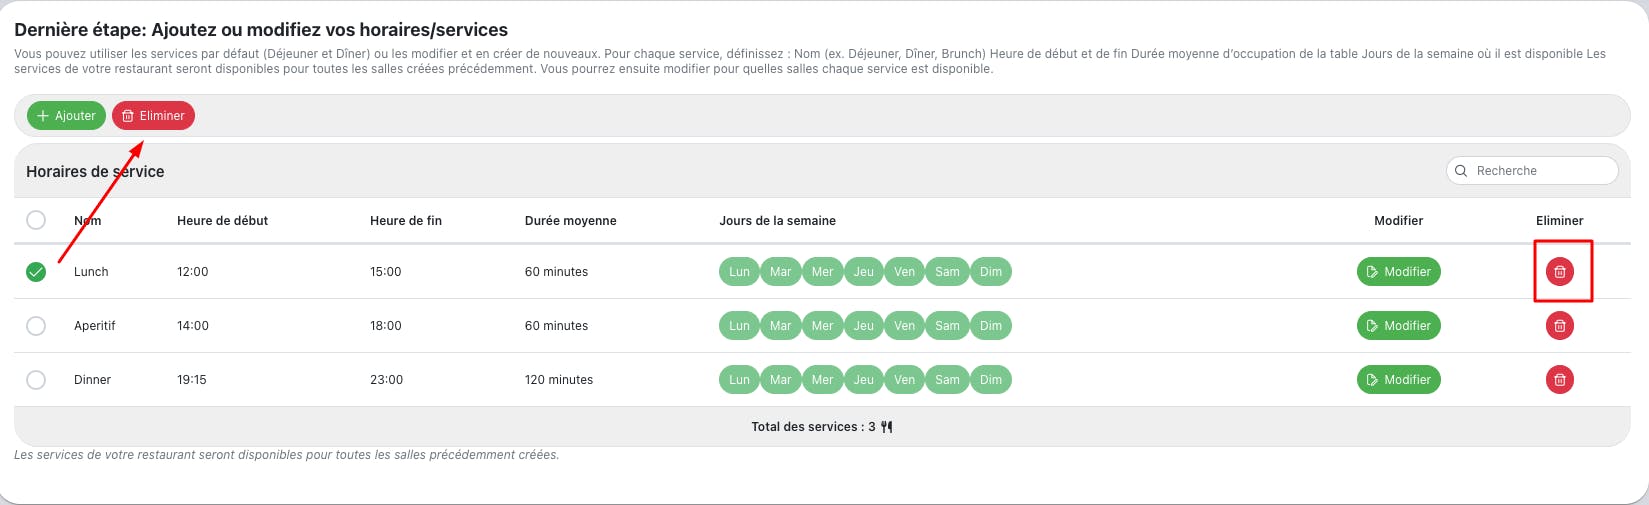Uncheck the Lunch row checkbox

click(x=36, y=271)
